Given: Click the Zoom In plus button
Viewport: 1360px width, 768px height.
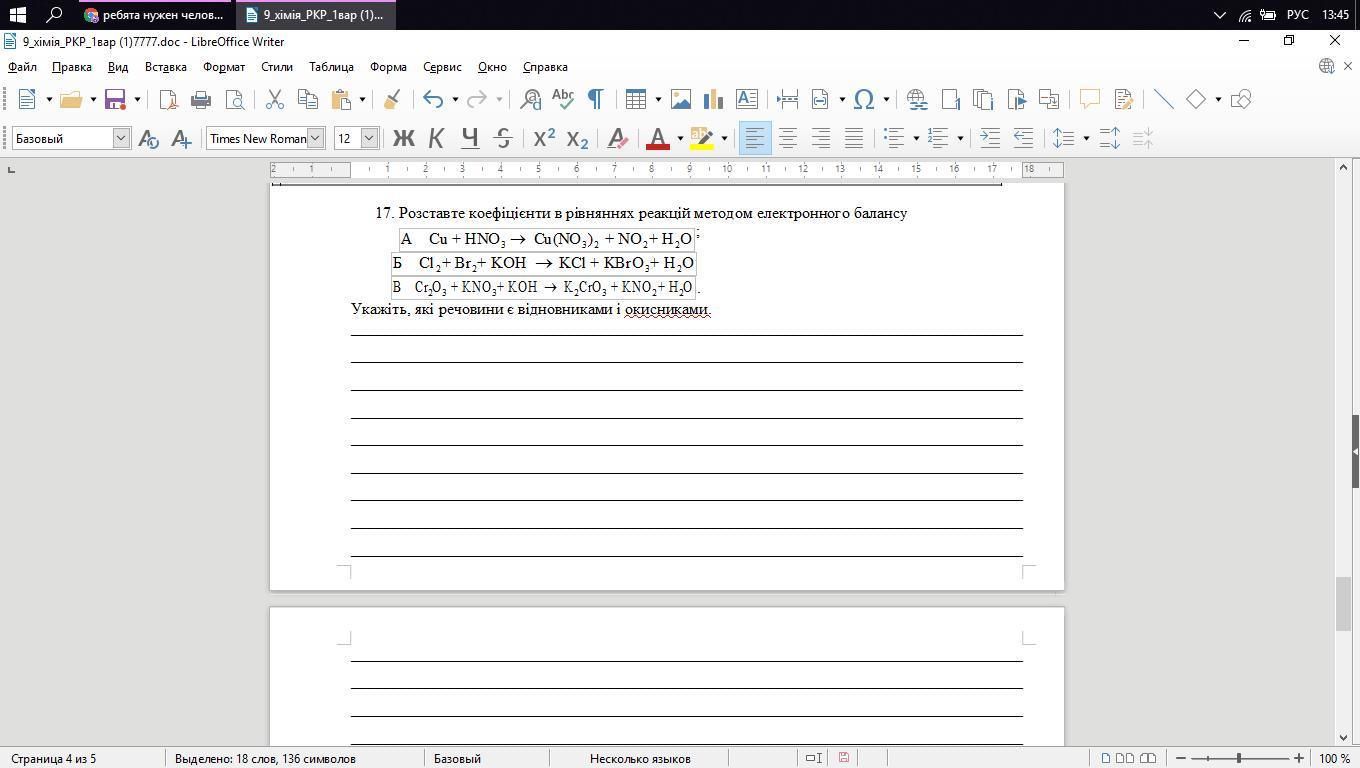Looking at the screenshot, I should [1299, 758].
